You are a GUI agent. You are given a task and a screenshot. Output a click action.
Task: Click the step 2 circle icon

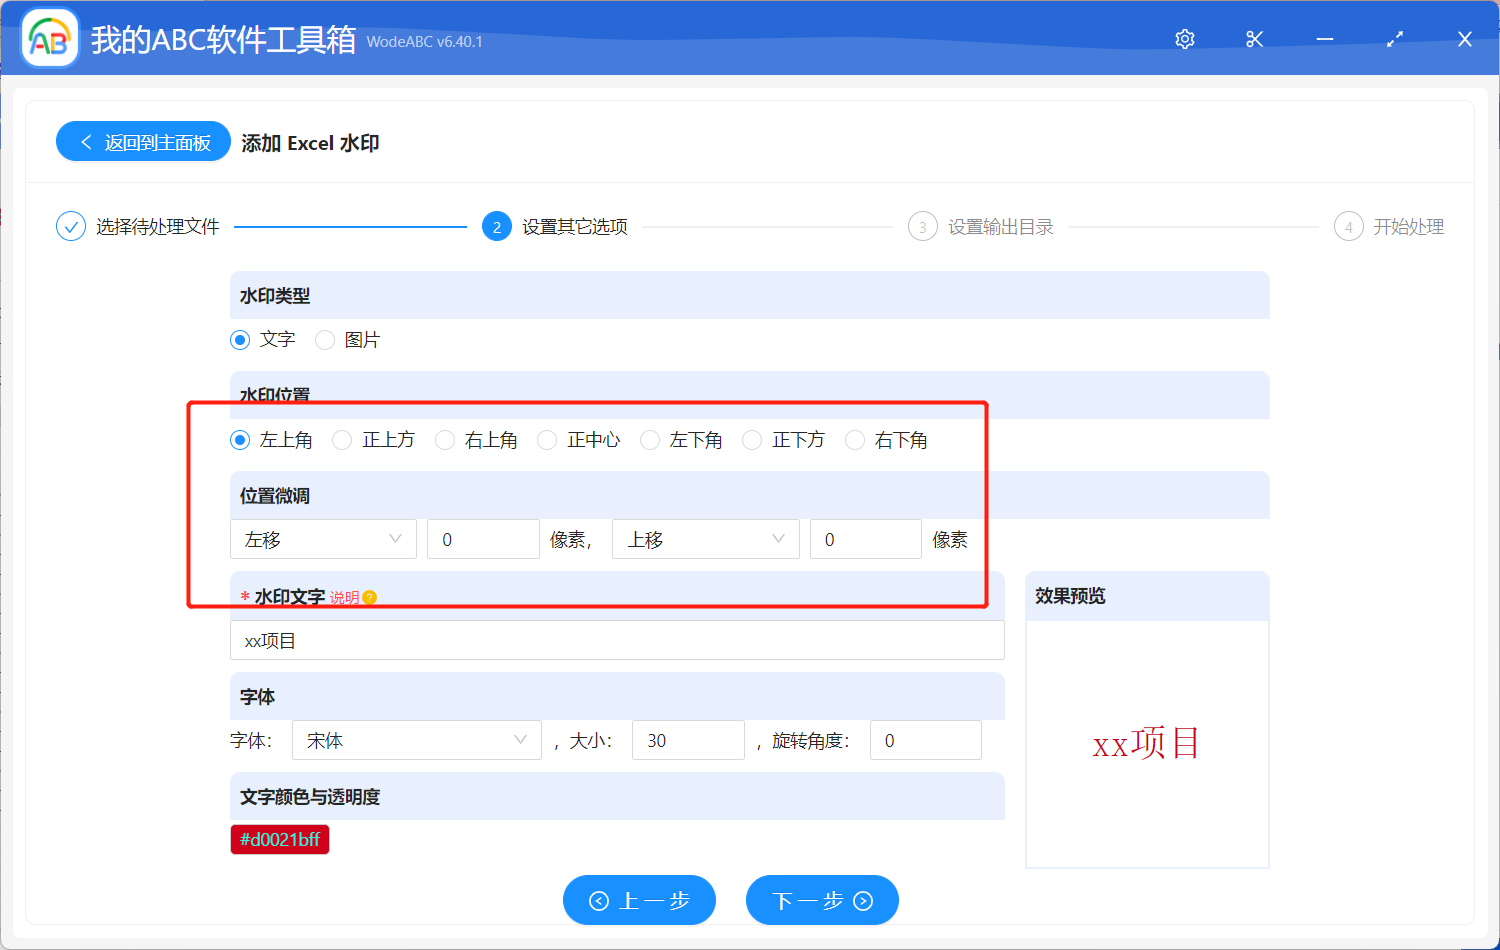click(497, 226)
